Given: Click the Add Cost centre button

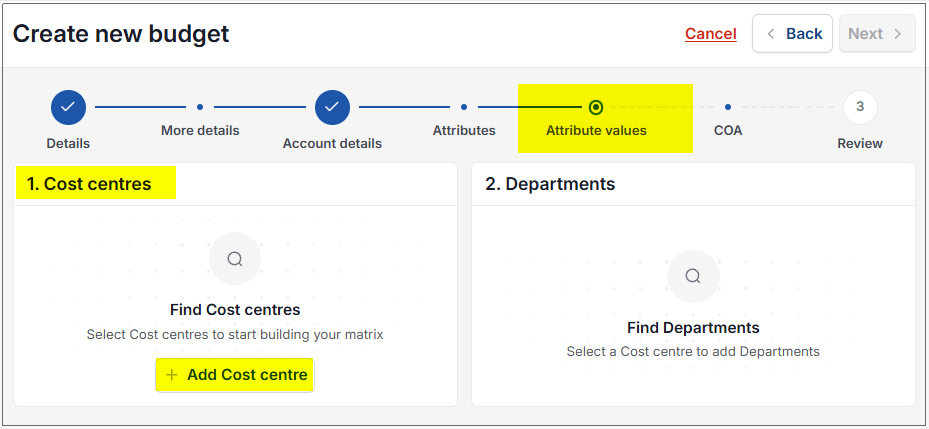Looking at the screenshot, I should 235,375.
